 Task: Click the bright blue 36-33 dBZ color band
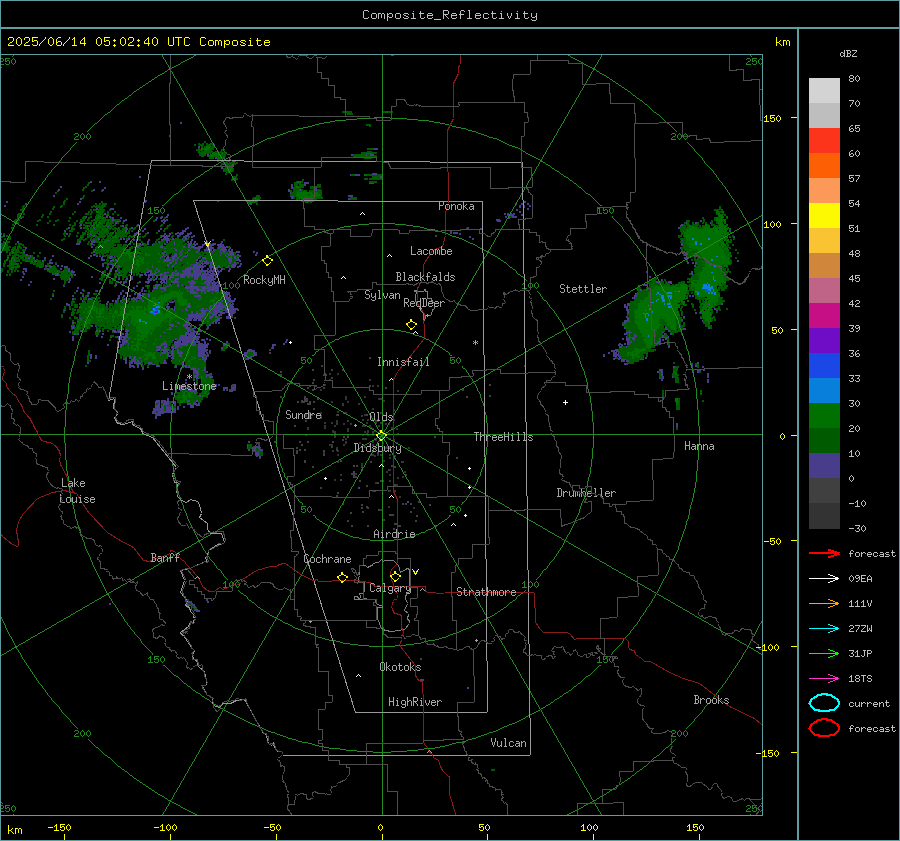pyautogui.click(x=824, y=366)
